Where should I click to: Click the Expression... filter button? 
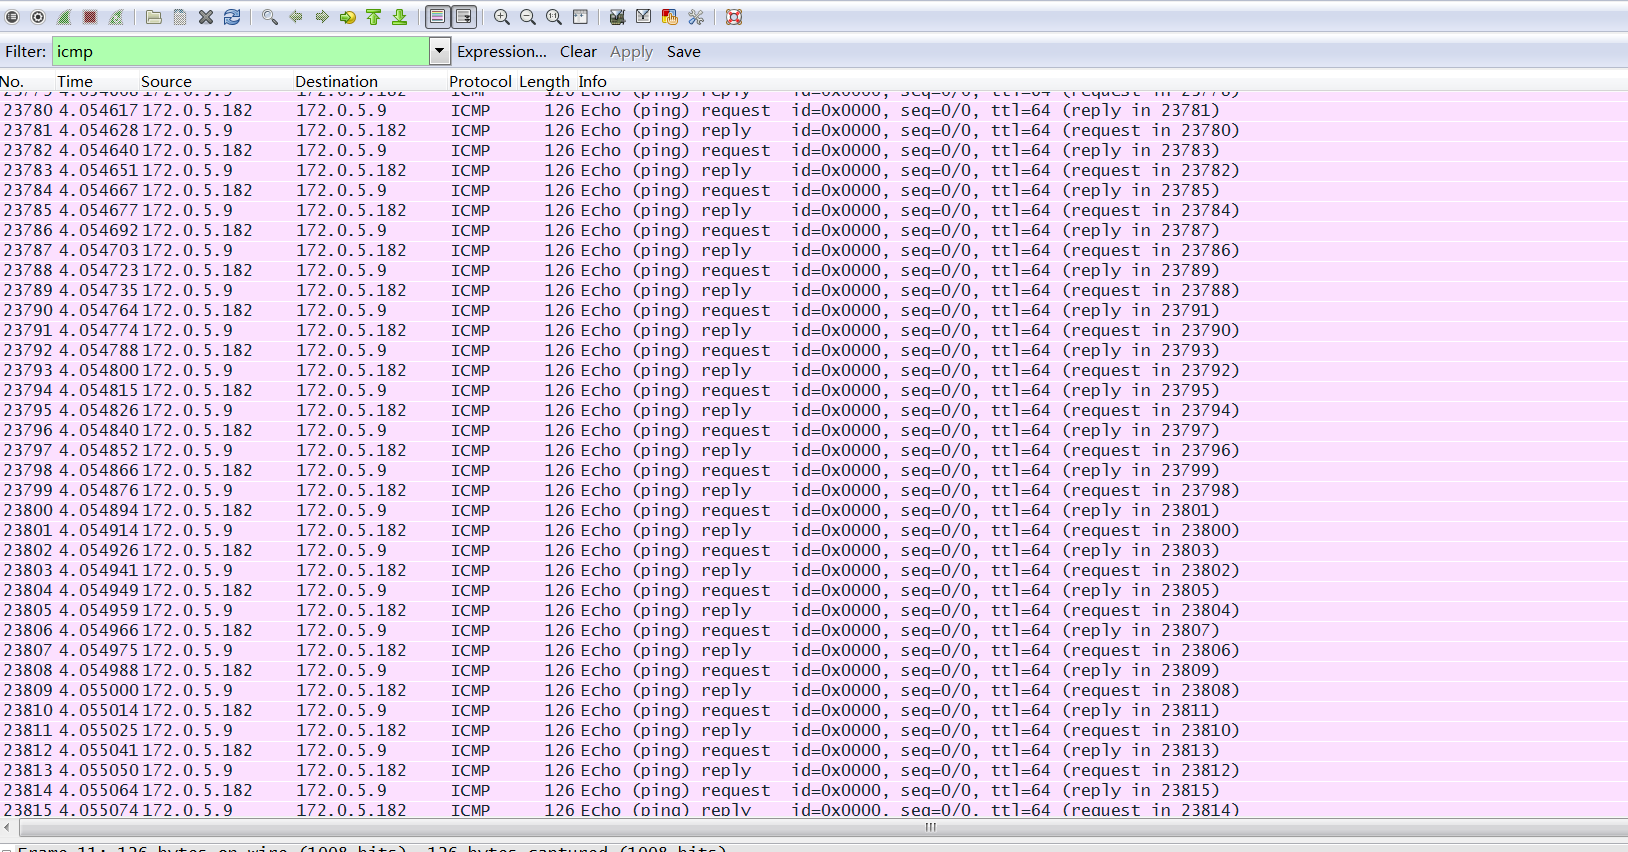click(501, 52)
